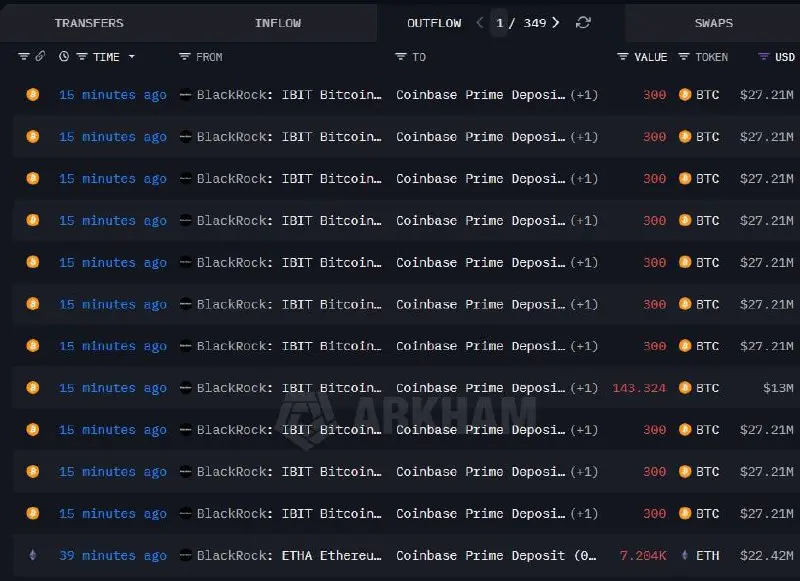Open Coinbase Prime recipient in $13M row

point(481,388)
